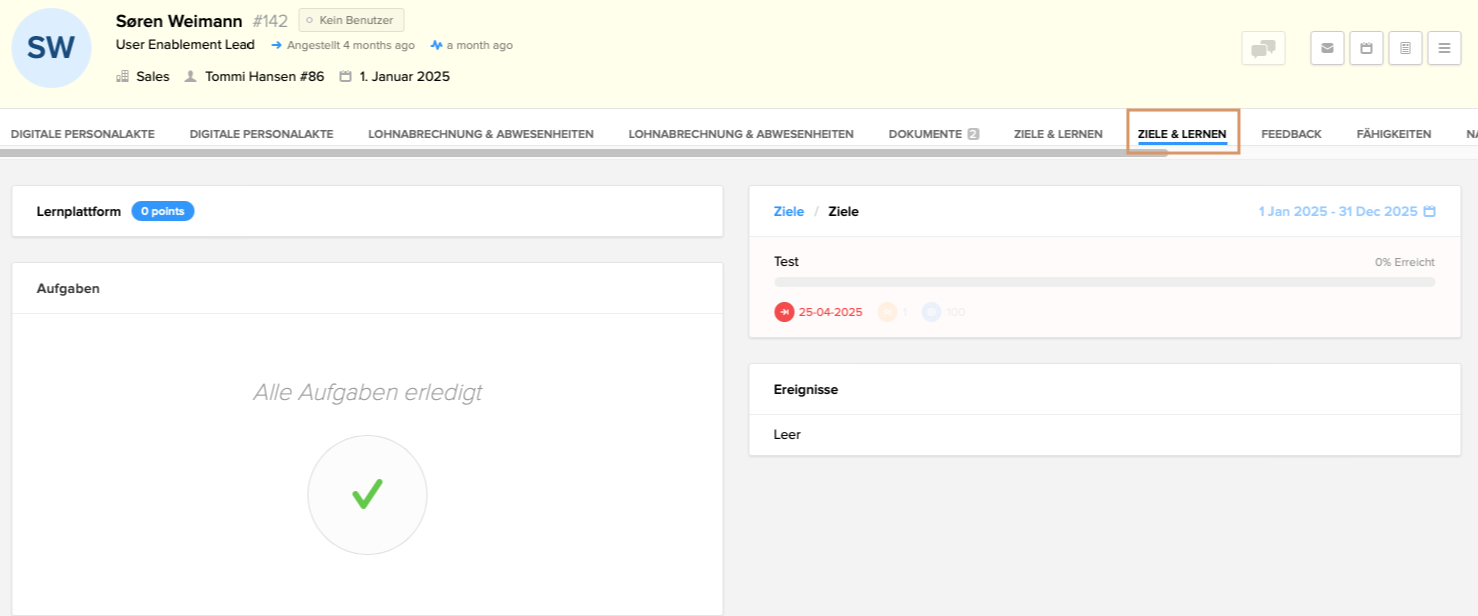The width and height of the screenshot is (1478, 616).
Task: Click the Test goal progress bar
Action: pyautogui.click(x=1103, y=282)
